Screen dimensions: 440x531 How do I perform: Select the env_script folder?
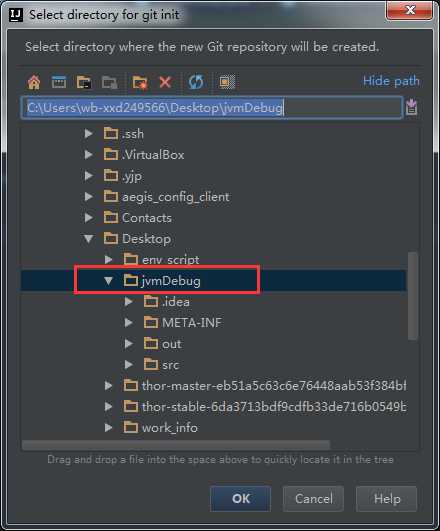click(x=161, y=260)
